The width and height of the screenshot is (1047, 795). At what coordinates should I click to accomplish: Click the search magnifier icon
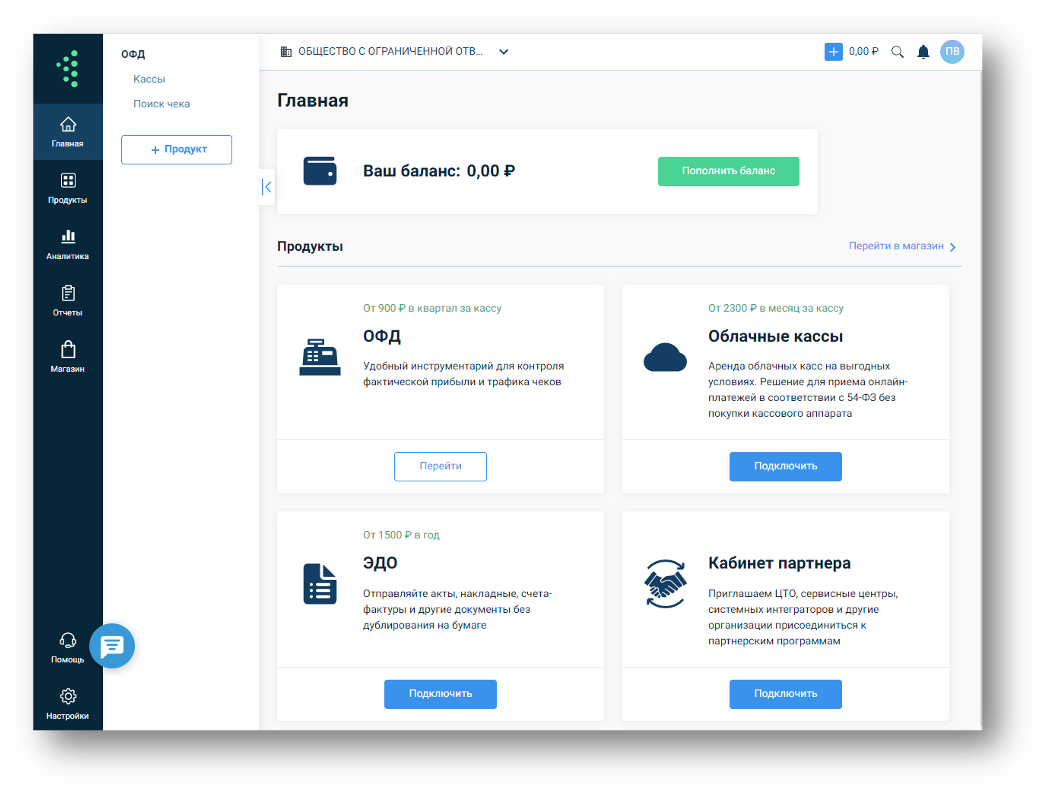(x=897, y=51)
